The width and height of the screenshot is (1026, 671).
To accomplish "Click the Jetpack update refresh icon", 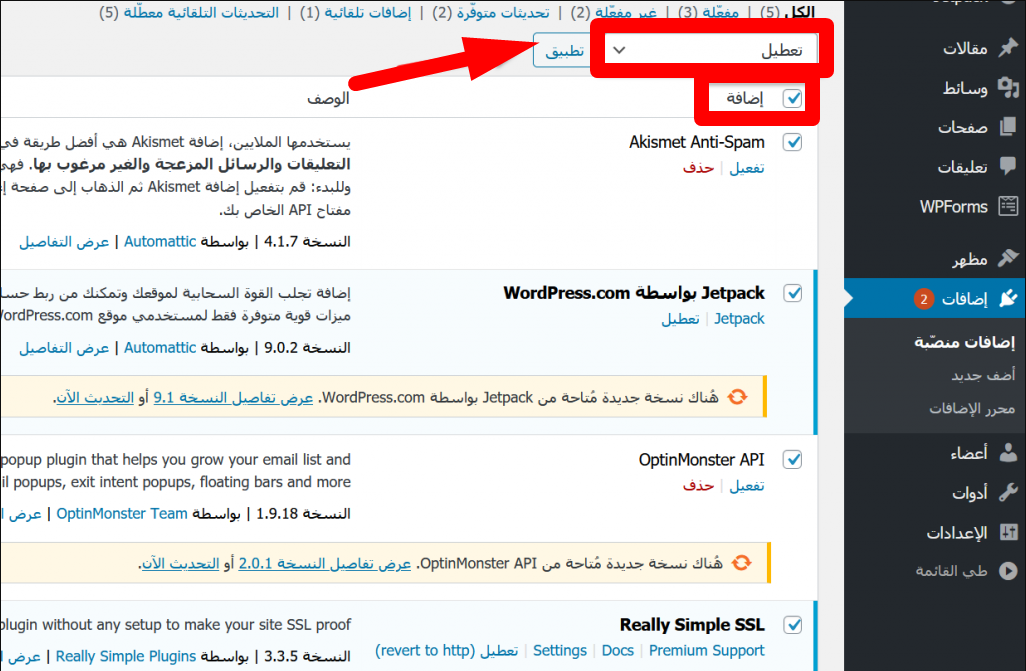I will point(737,397).
